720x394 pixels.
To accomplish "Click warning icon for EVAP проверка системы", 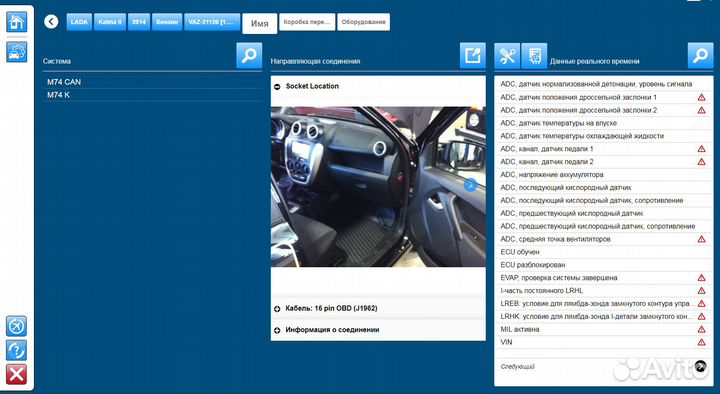I will (x=701, y=278).
